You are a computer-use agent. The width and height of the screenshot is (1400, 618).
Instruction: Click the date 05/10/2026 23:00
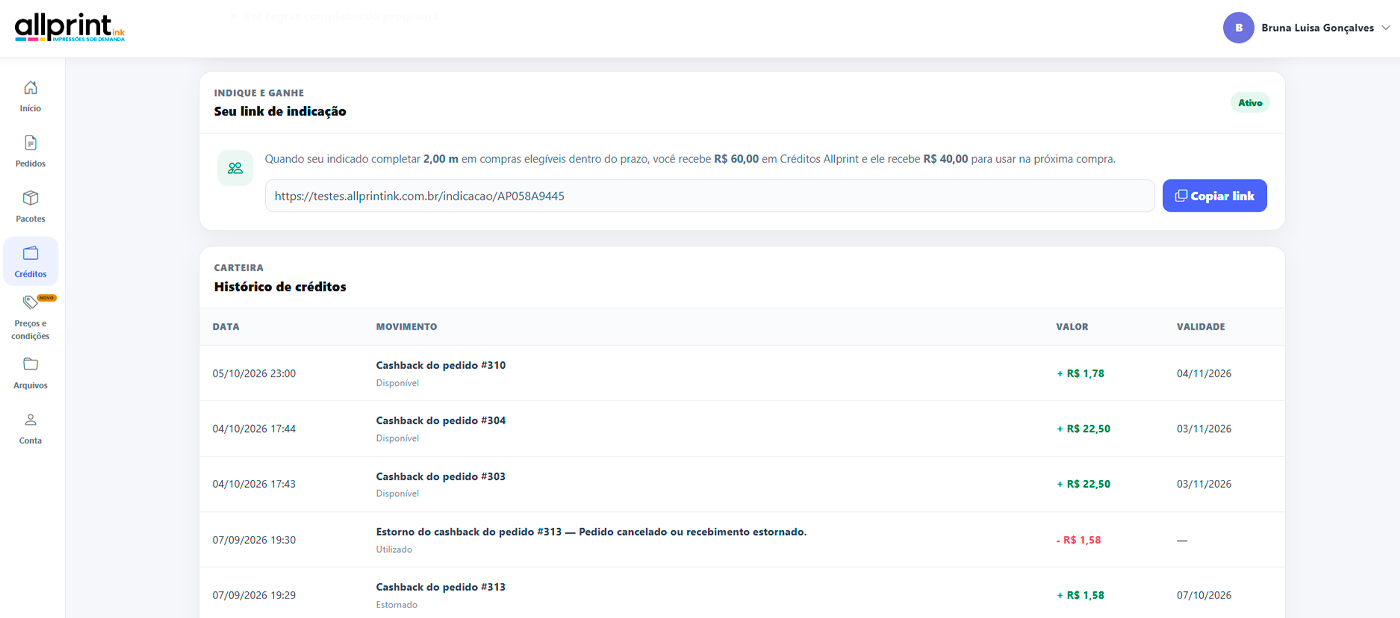(254, 374)
